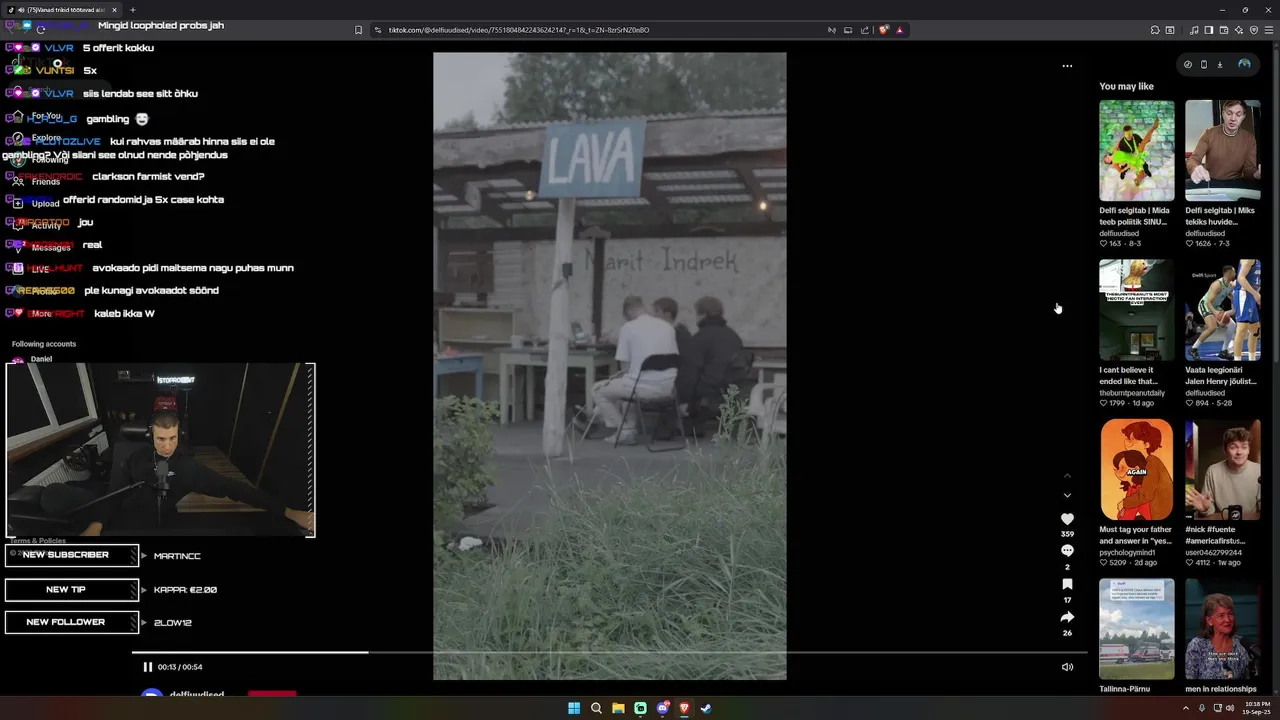Open 'Vaata legionäri Jalen Henry jõulist' video
The width and height of the screenshot is (1280, 720).
tap(1223, 310)
